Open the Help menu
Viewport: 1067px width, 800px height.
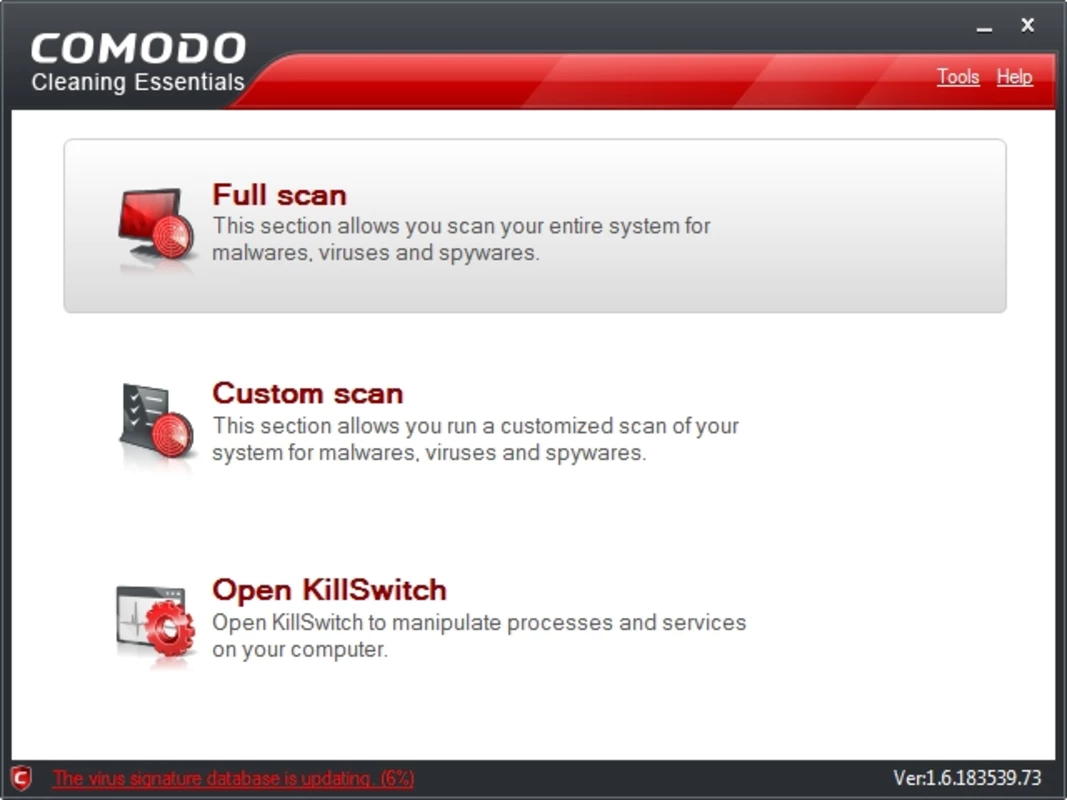(1014, 77)
